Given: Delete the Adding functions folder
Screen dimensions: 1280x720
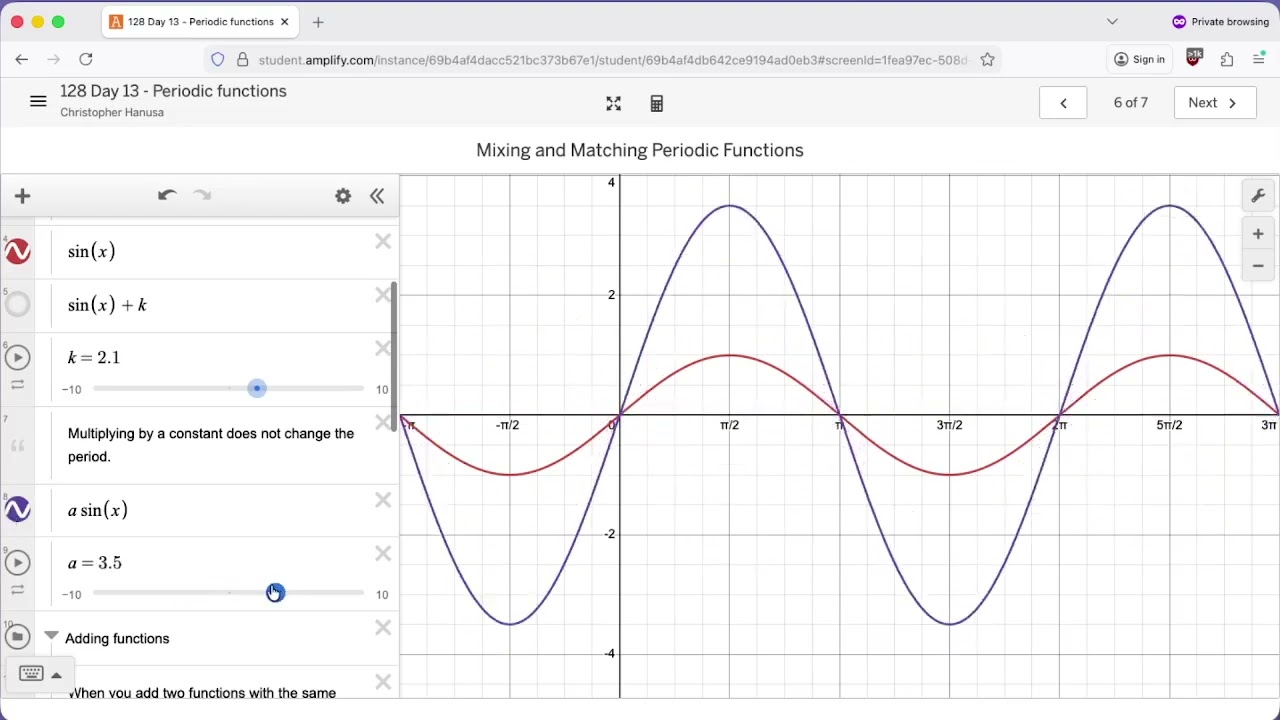Looking at the screenshot, I should tap(383, 628).
